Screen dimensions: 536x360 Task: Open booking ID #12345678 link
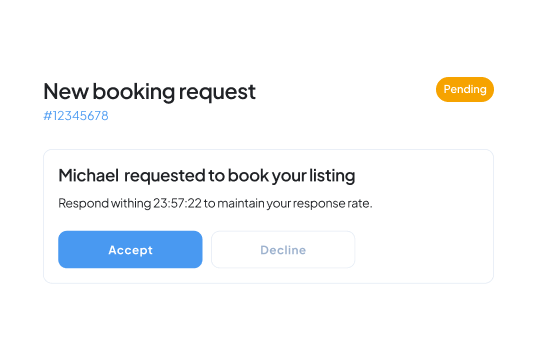tap(76, 116)
